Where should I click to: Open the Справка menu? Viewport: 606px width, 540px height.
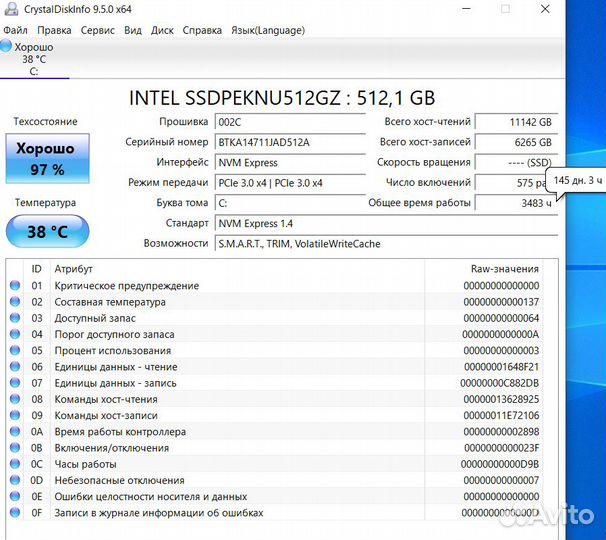[202, 30]
